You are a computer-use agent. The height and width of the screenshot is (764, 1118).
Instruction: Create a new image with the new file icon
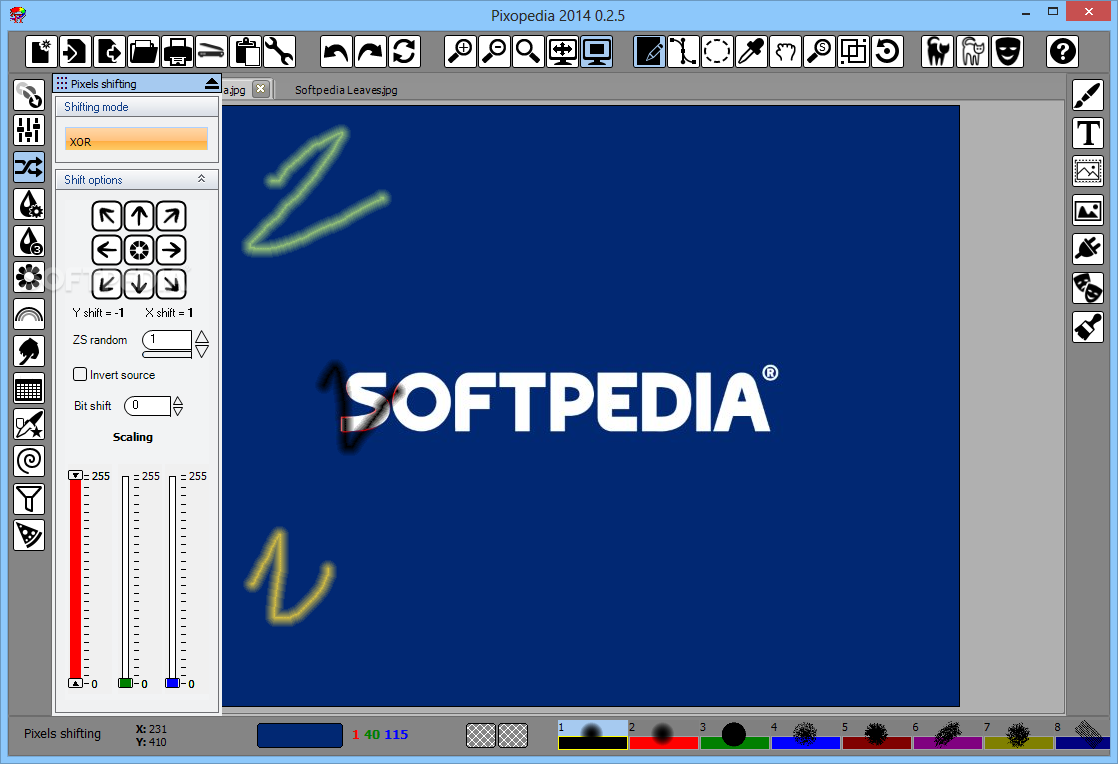pyautogui.click(x=41, y=51)
